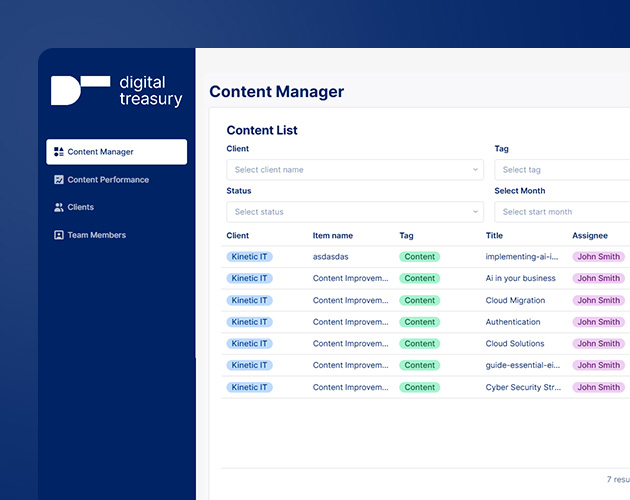Click the Select start month field

(562, 212)
